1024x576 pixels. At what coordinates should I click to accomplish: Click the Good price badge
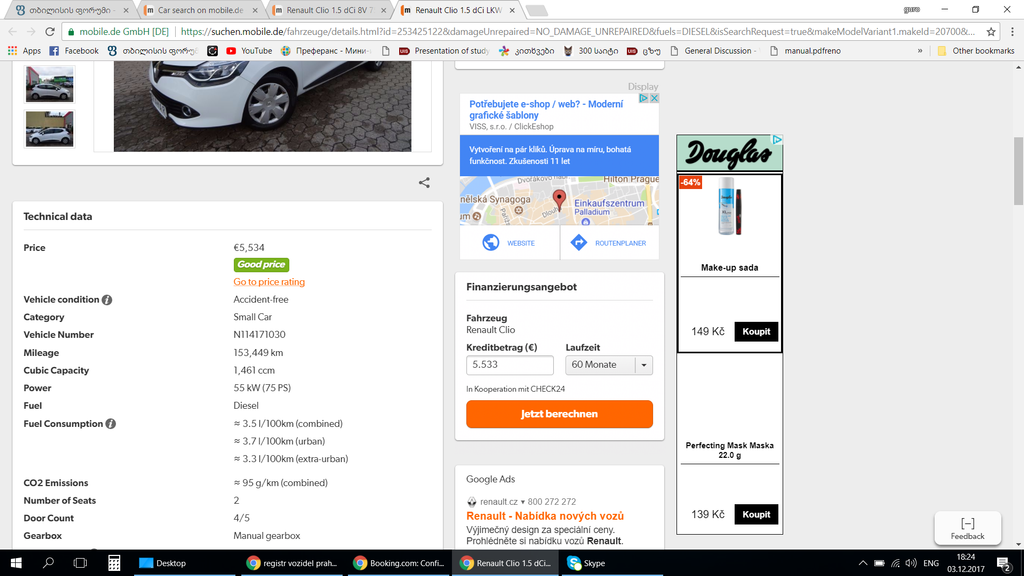261,264
